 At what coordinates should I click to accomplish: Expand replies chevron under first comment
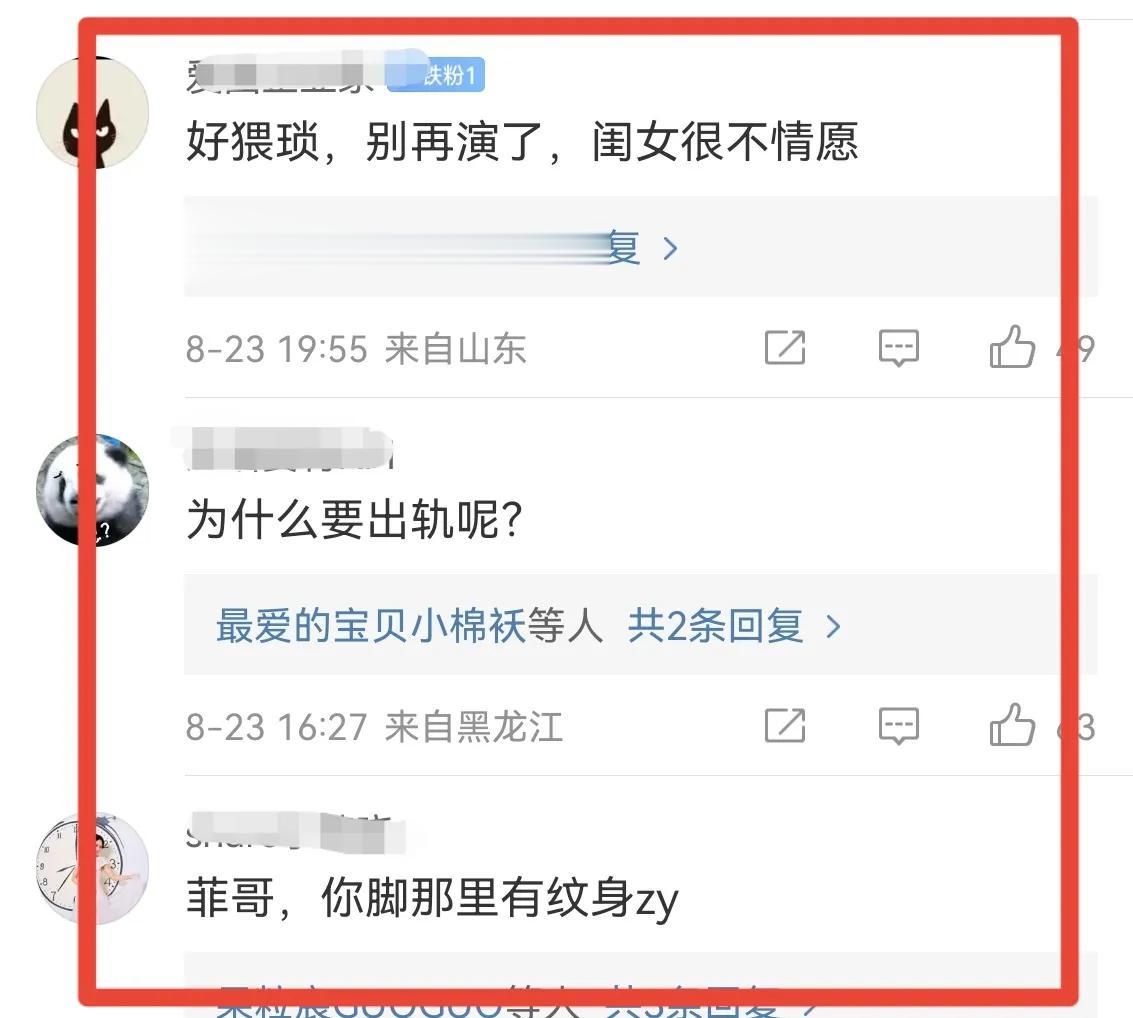pos(671,249)
